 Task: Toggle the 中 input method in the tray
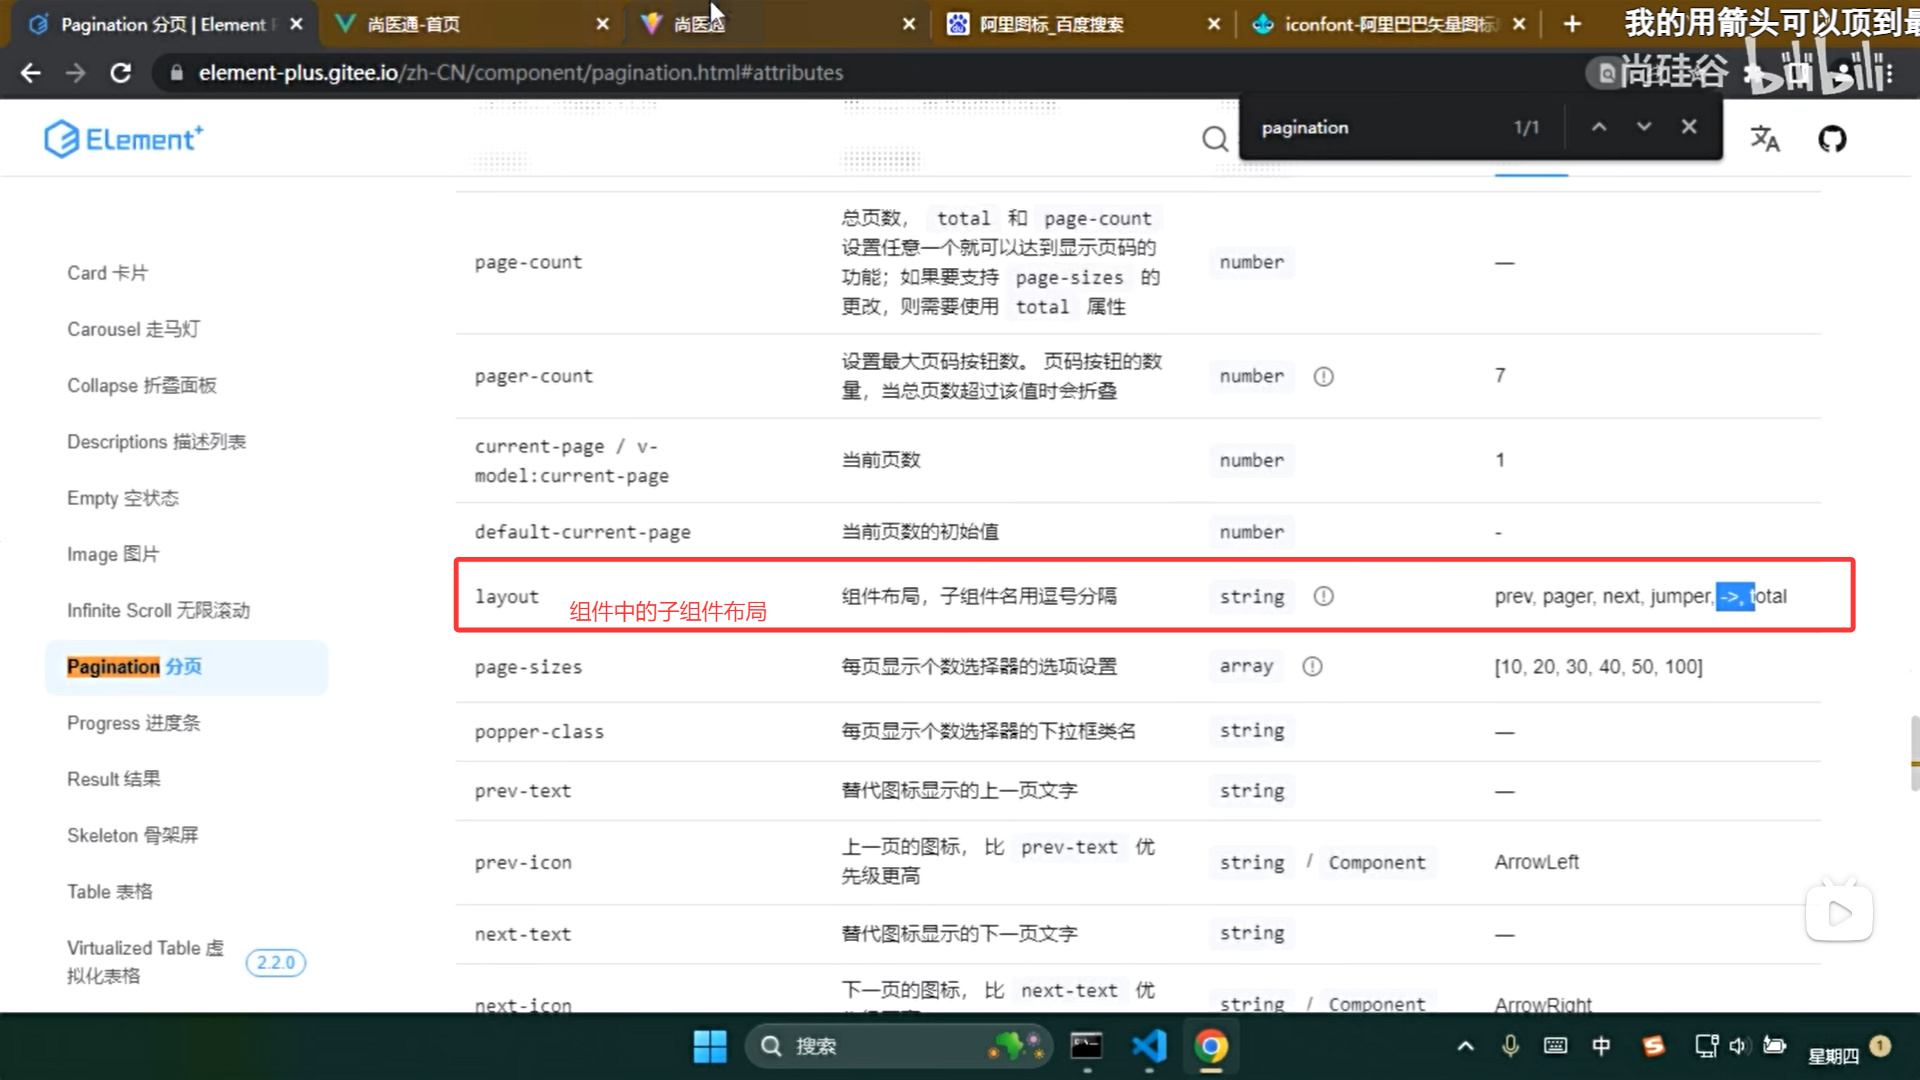[1601, 1046]
